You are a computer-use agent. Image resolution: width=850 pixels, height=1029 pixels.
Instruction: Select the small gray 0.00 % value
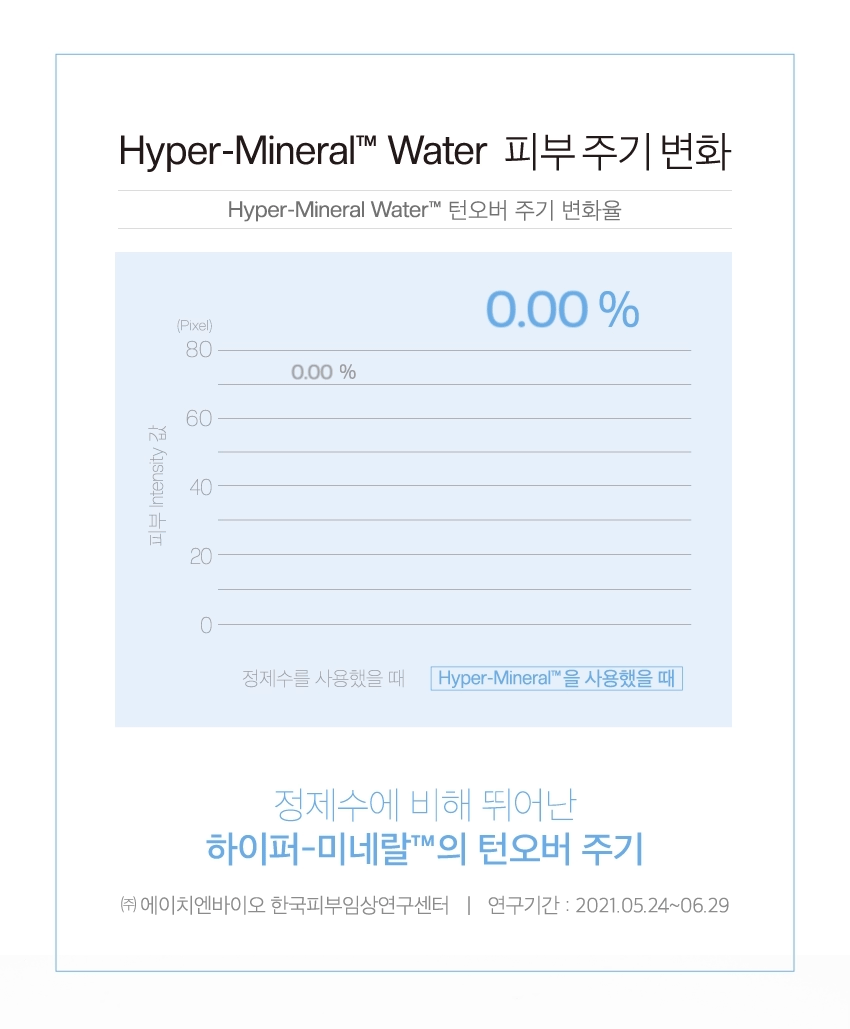(324, 372)
